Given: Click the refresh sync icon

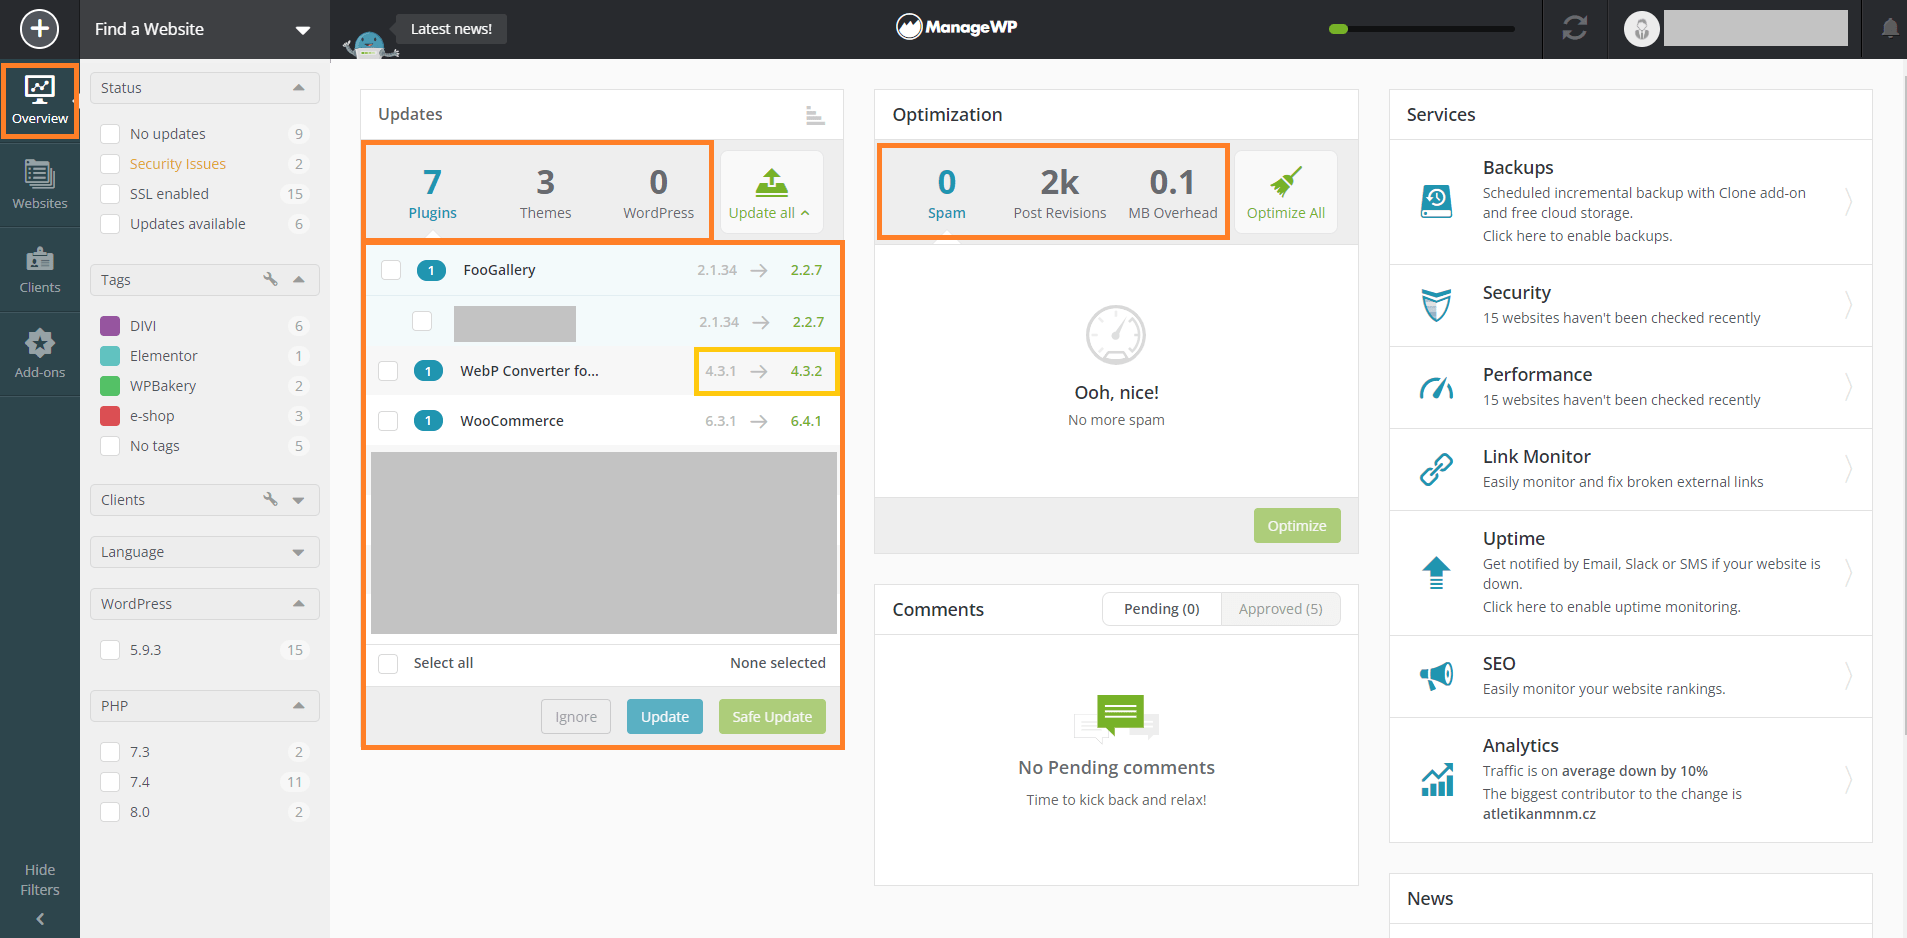Looking at the screenshot, I should pos(1575,28).
